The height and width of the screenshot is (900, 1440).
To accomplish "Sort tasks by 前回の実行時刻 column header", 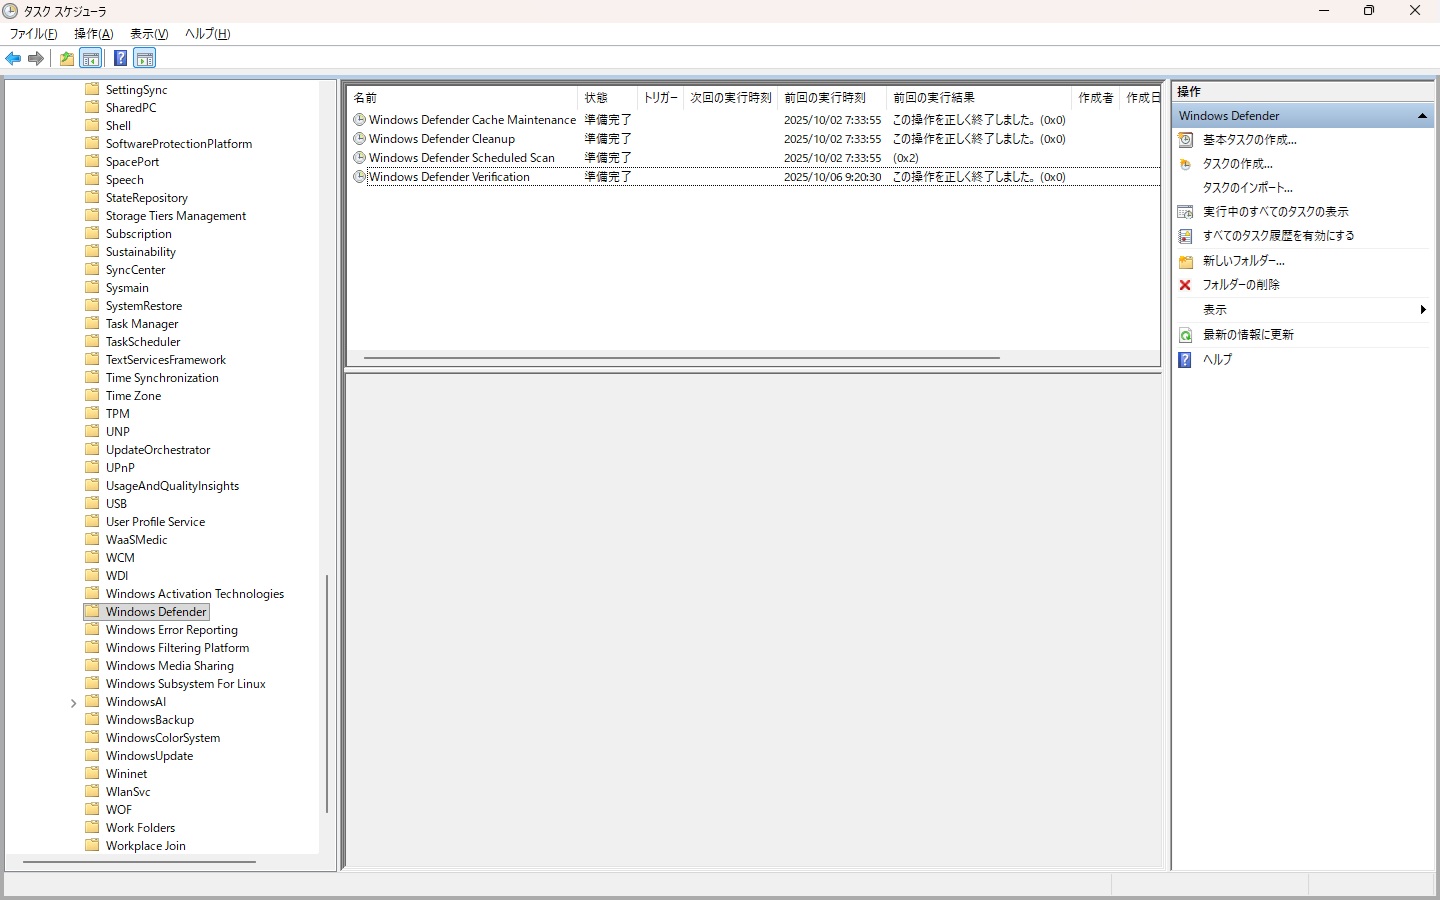I will pos(824,98).
